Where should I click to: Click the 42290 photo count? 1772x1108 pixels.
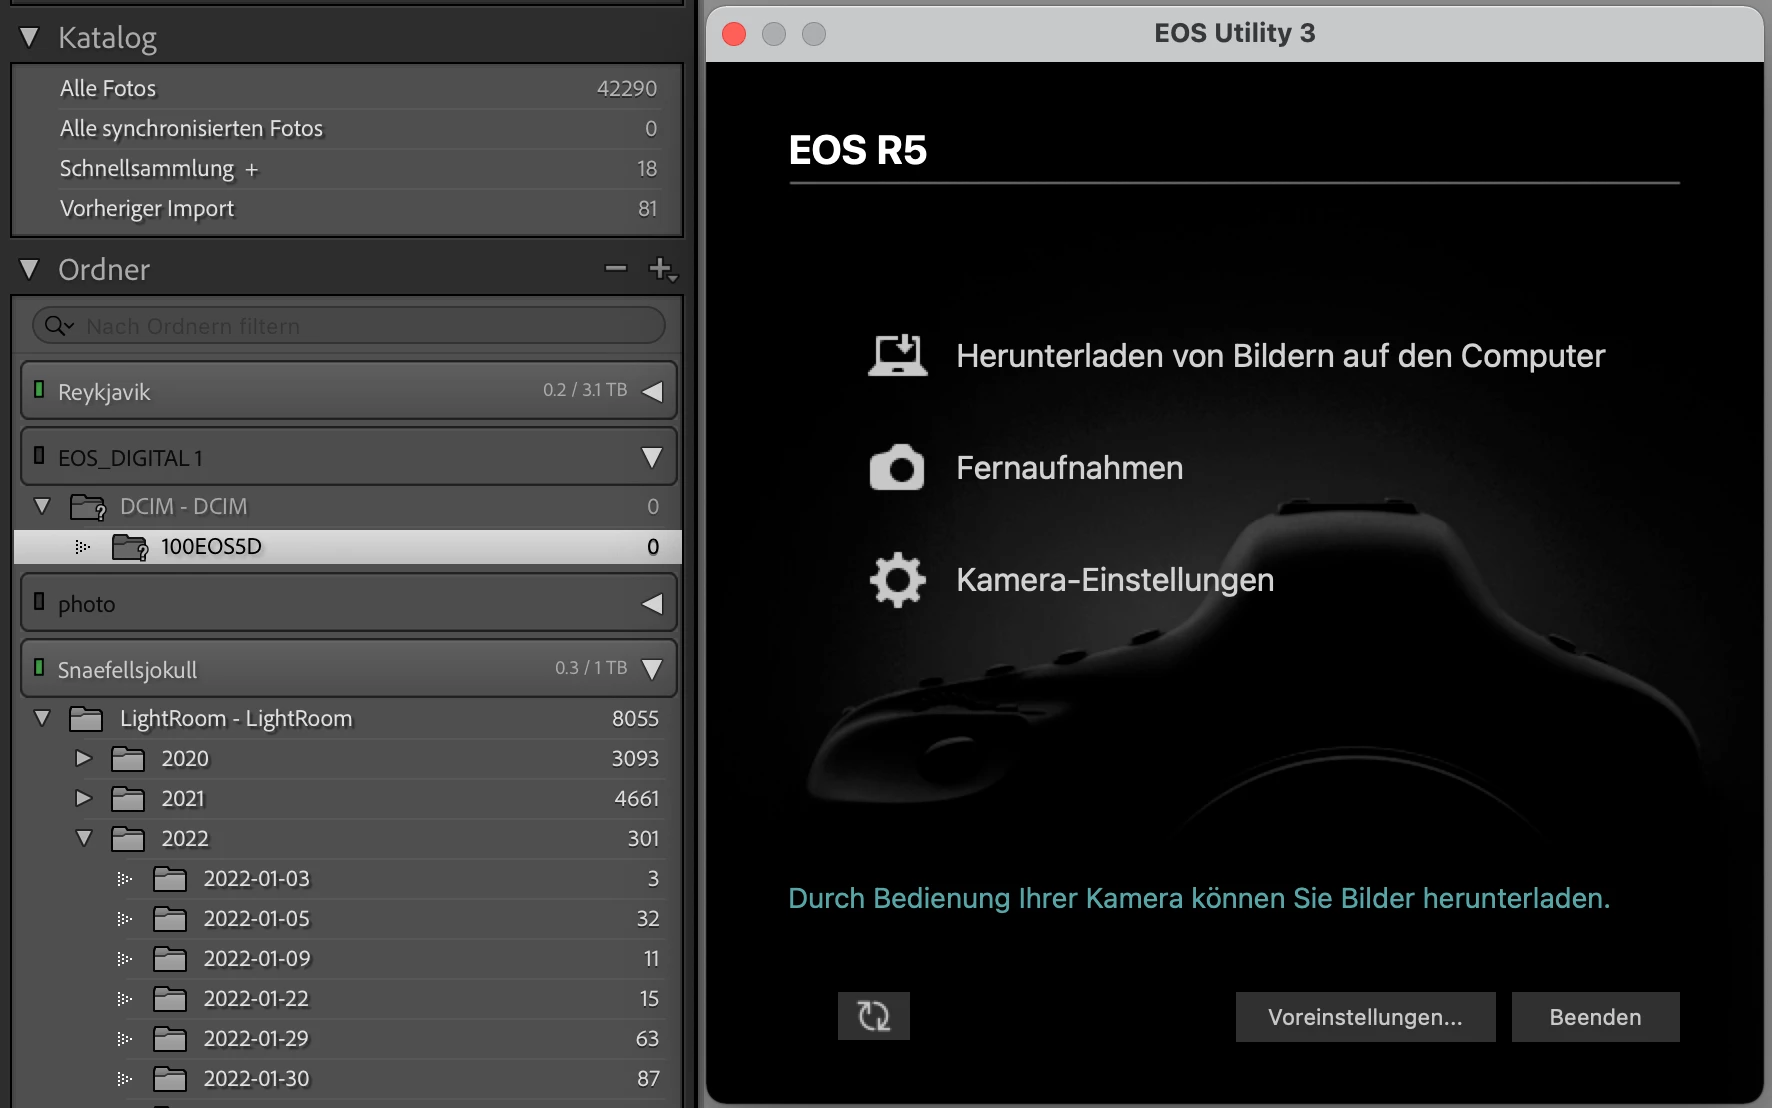pyautogui.click(x=627, y=88)
